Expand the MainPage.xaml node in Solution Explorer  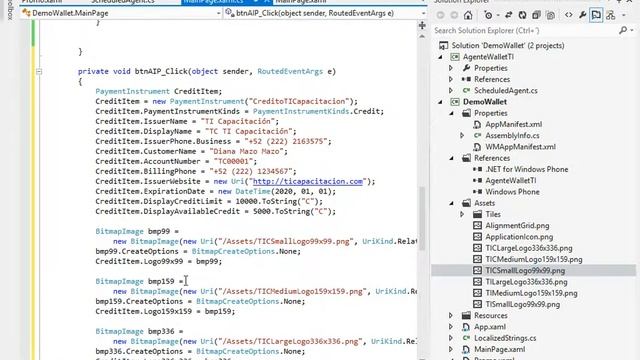(x=451, y=349)
